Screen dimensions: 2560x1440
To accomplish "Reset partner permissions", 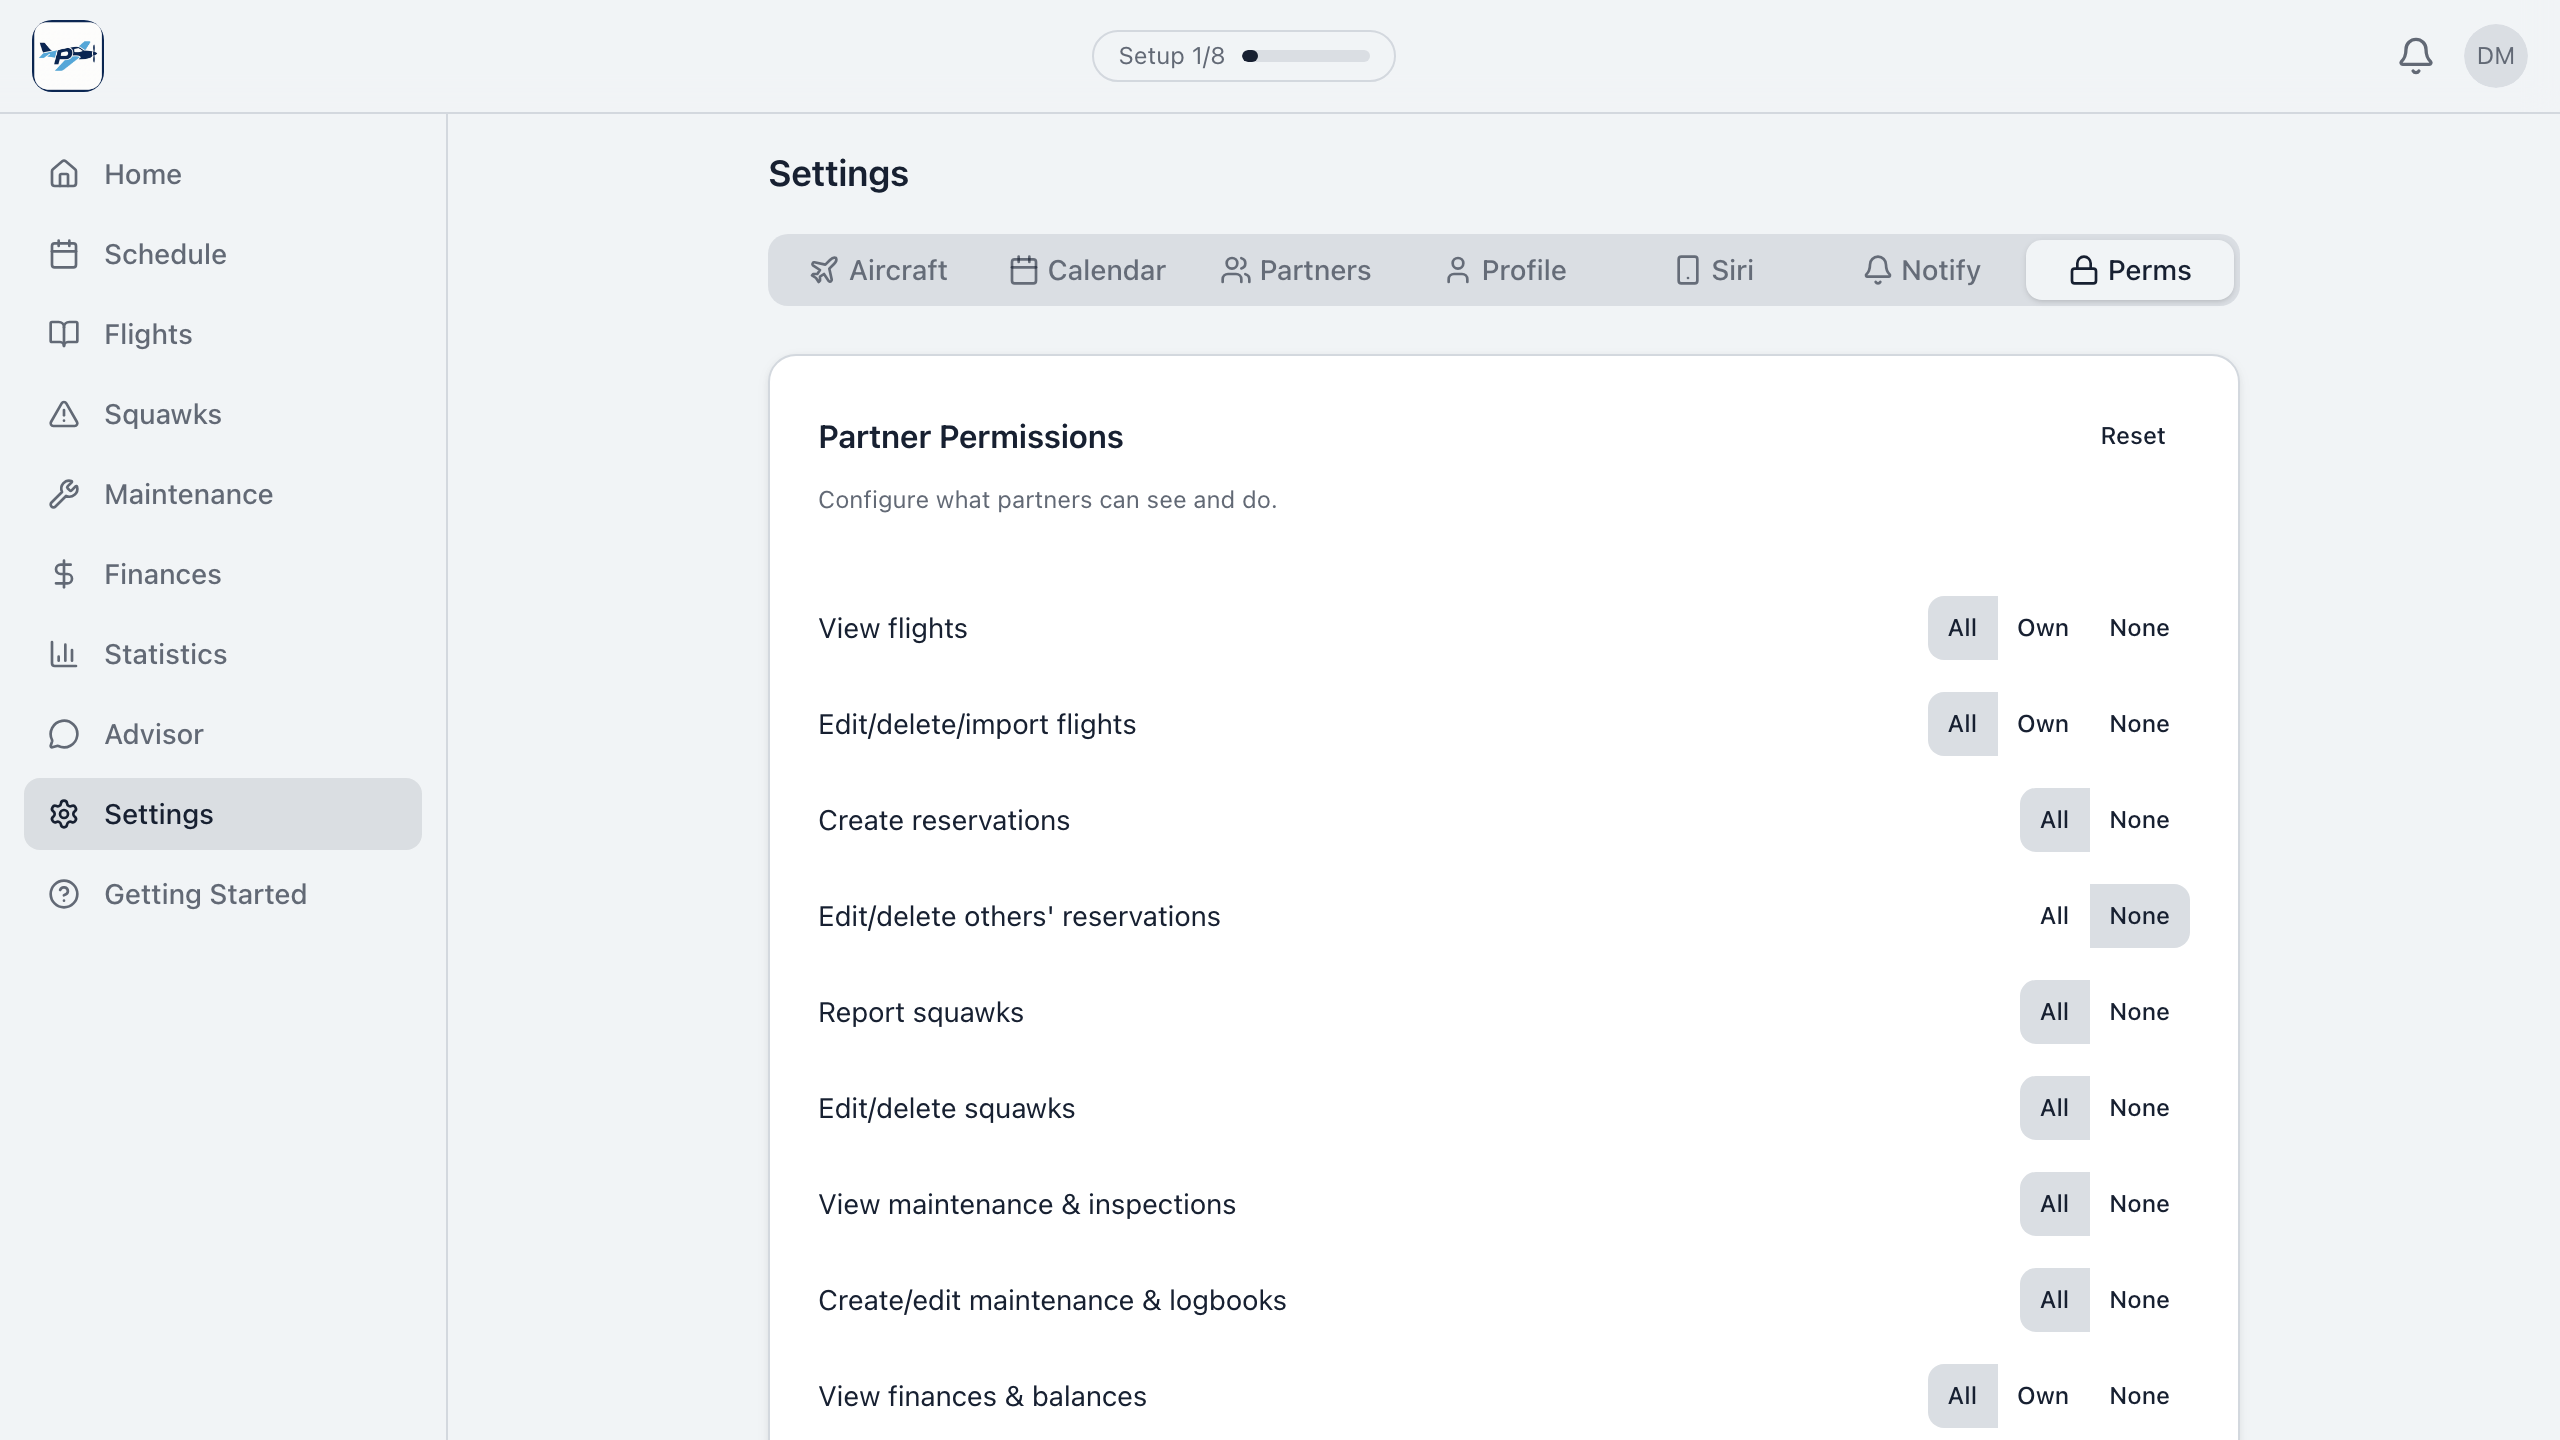I will point(2132,436).
